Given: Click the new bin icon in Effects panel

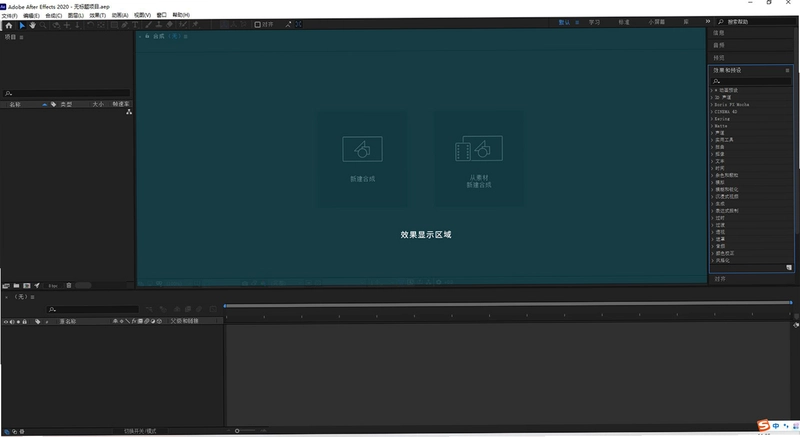Looking at the screenshot, I should tap(789, 267).
